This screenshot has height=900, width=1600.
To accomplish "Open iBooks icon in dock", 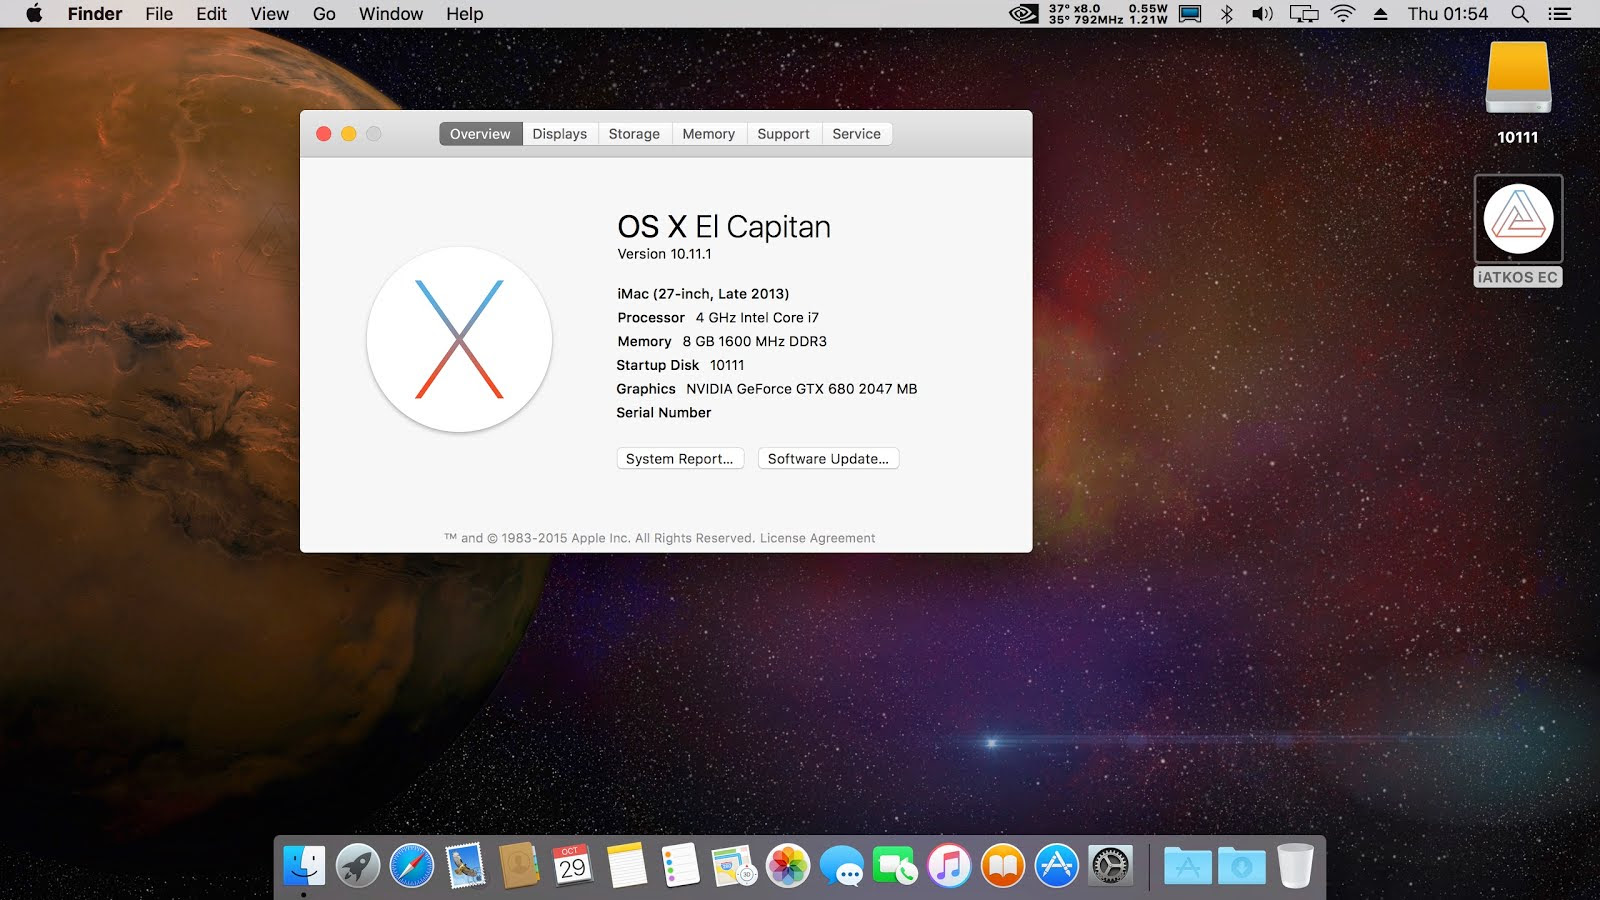I will click(1003, 866).
